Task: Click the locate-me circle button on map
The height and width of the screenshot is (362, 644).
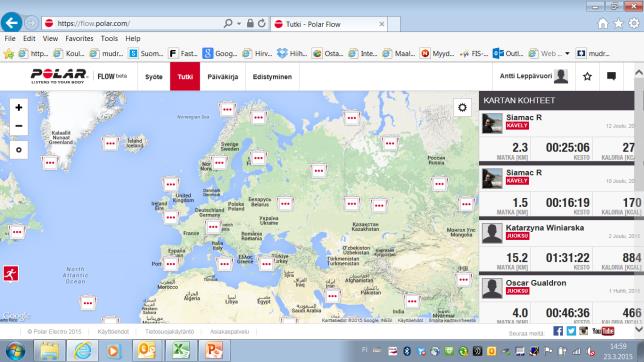Action: coord(18,150)
